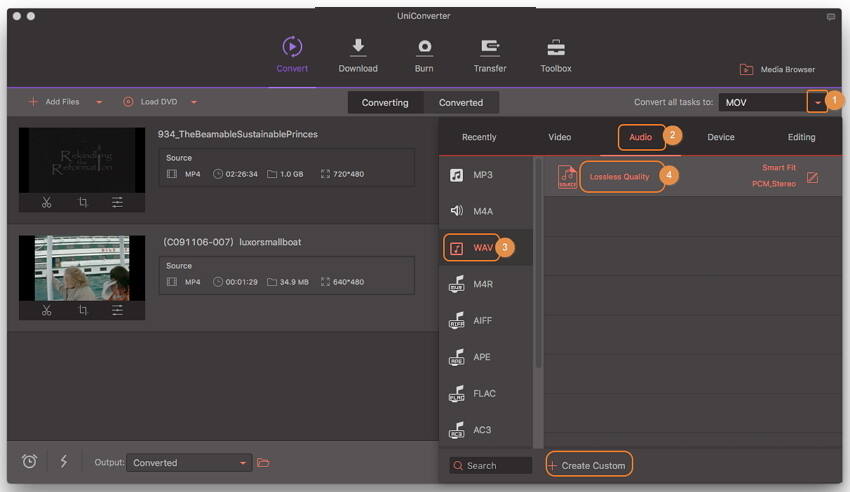Select the Audio format tab
The height and width of the screenshot is (492, 850).
pos(640,137)
